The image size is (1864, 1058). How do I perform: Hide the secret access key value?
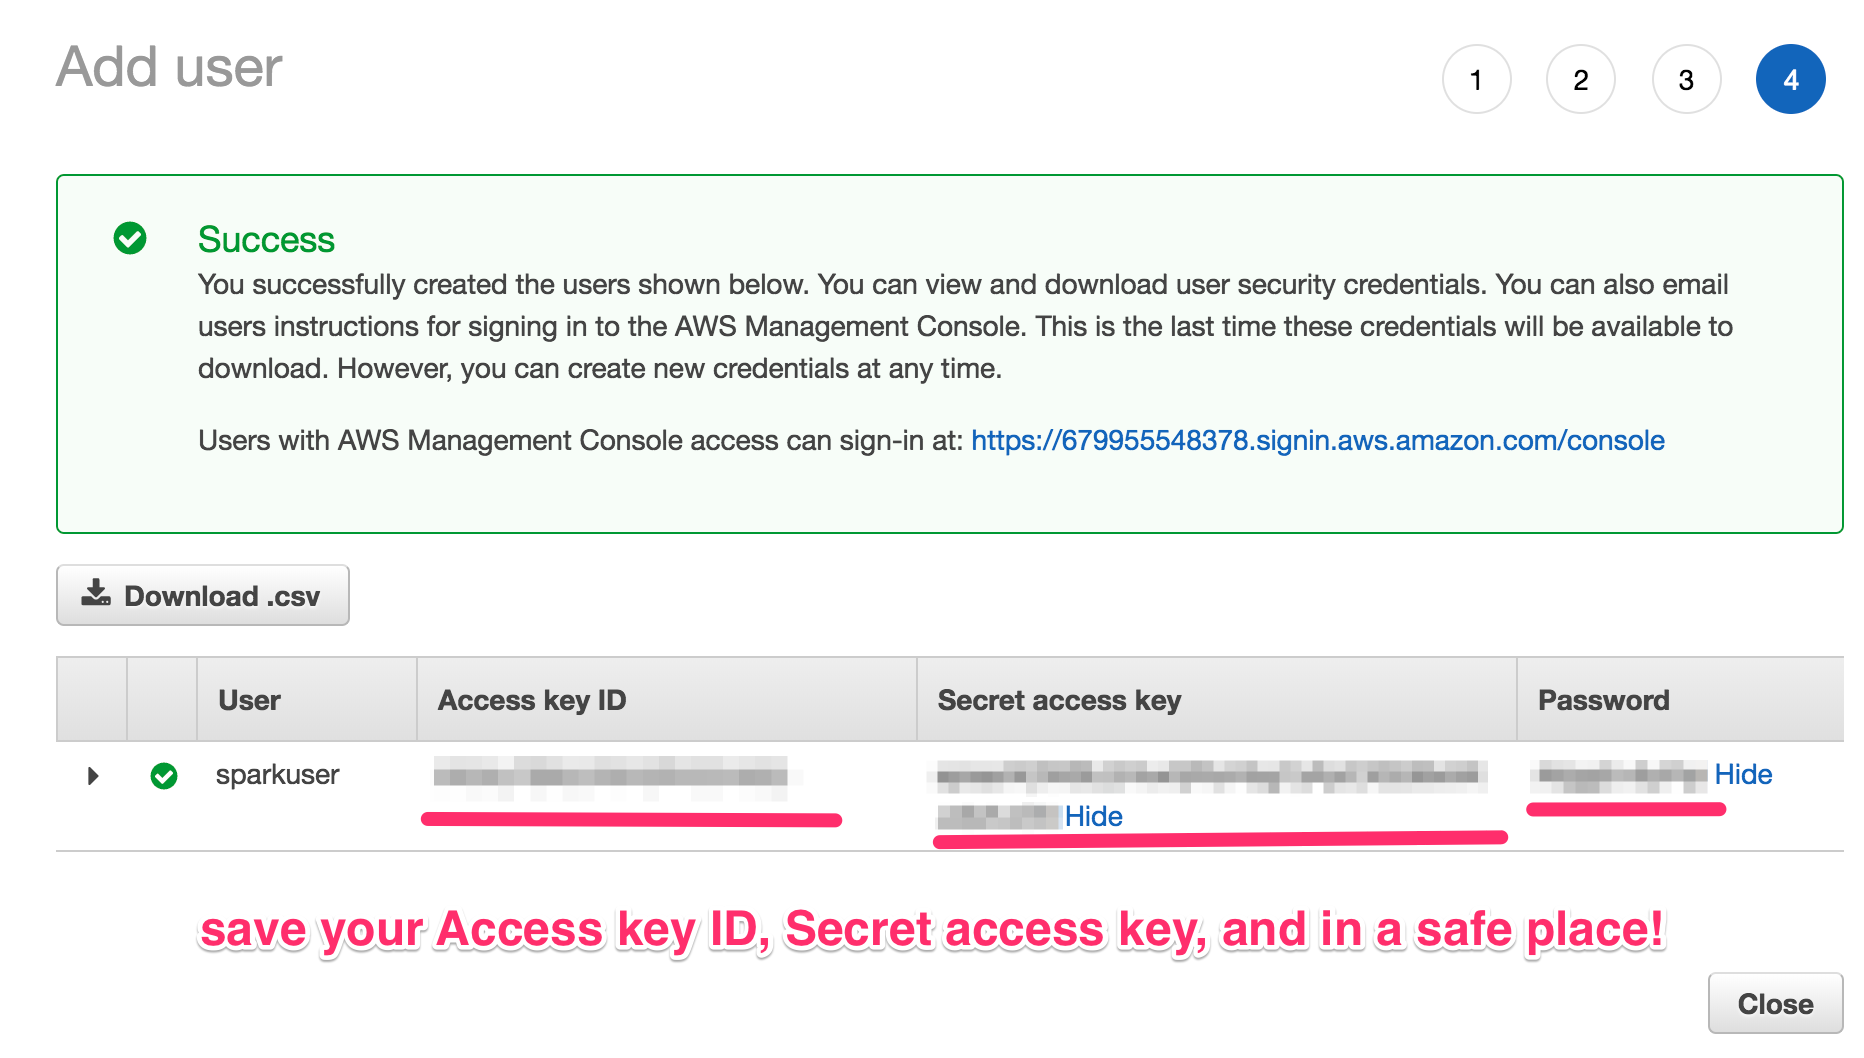1094,816
